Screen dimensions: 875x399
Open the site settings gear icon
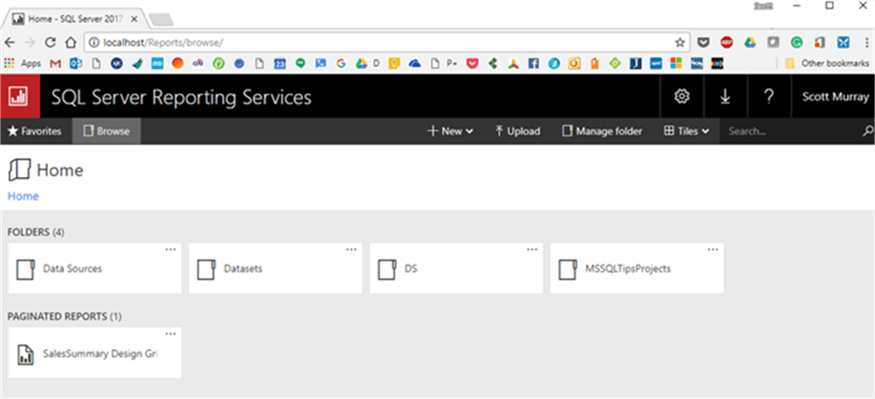click(x=681, y=97)
